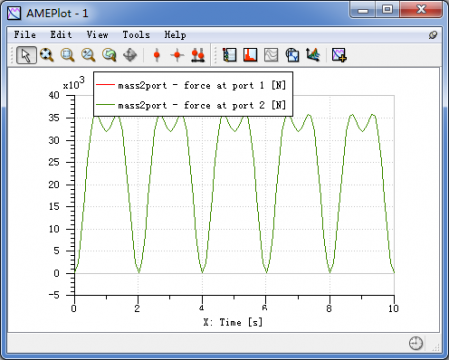Screen dimensions: 449x360
Task: Select force at port 2 legend entry
Action: coord(191,105)
